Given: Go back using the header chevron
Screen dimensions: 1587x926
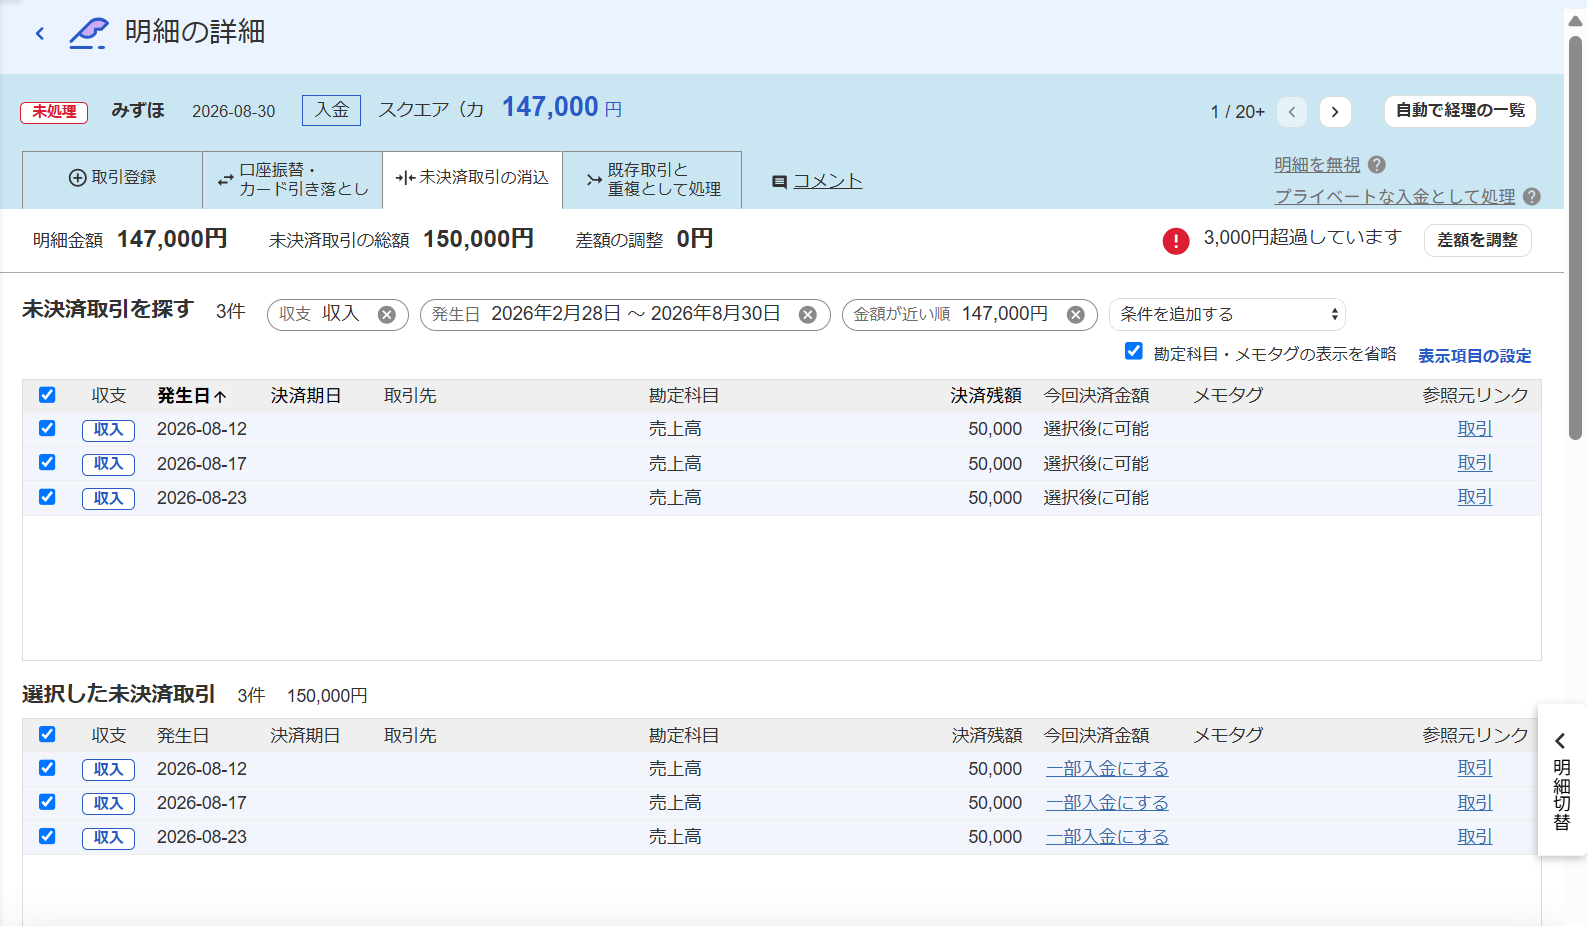Looking at the screenshot, I should (40, 33).
